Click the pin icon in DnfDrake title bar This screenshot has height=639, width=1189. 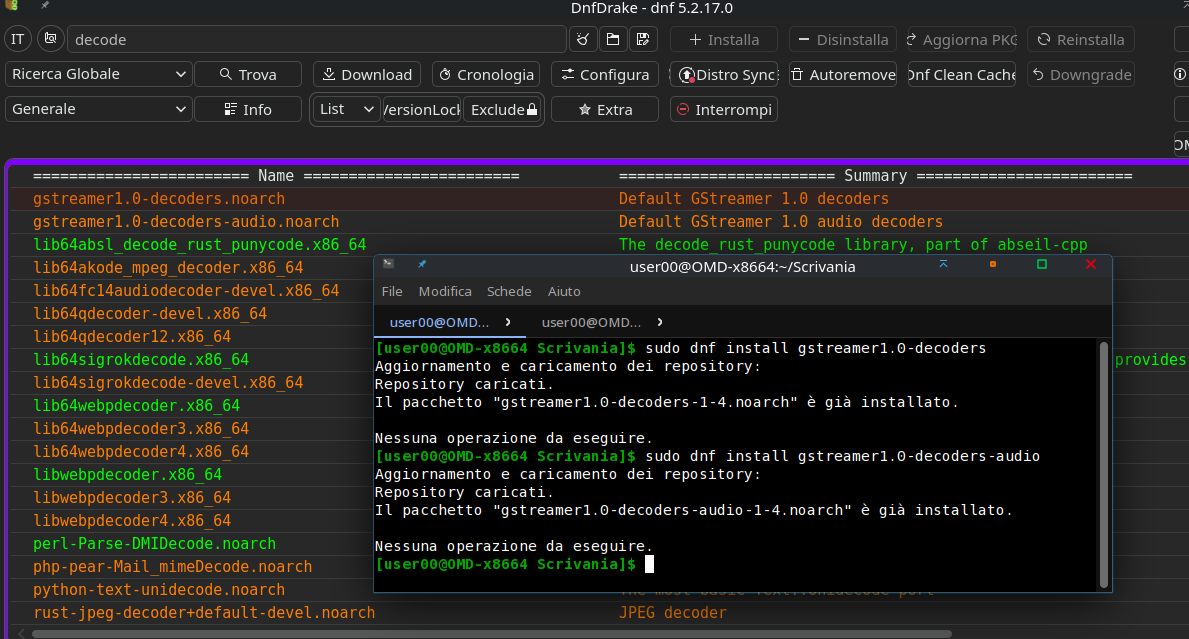point(45,6)
